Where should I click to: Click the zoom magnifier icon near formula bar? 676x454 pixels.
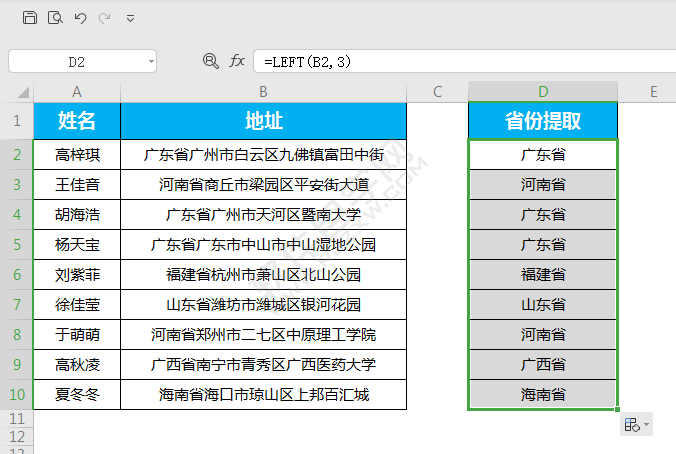(x=210, y=61)
